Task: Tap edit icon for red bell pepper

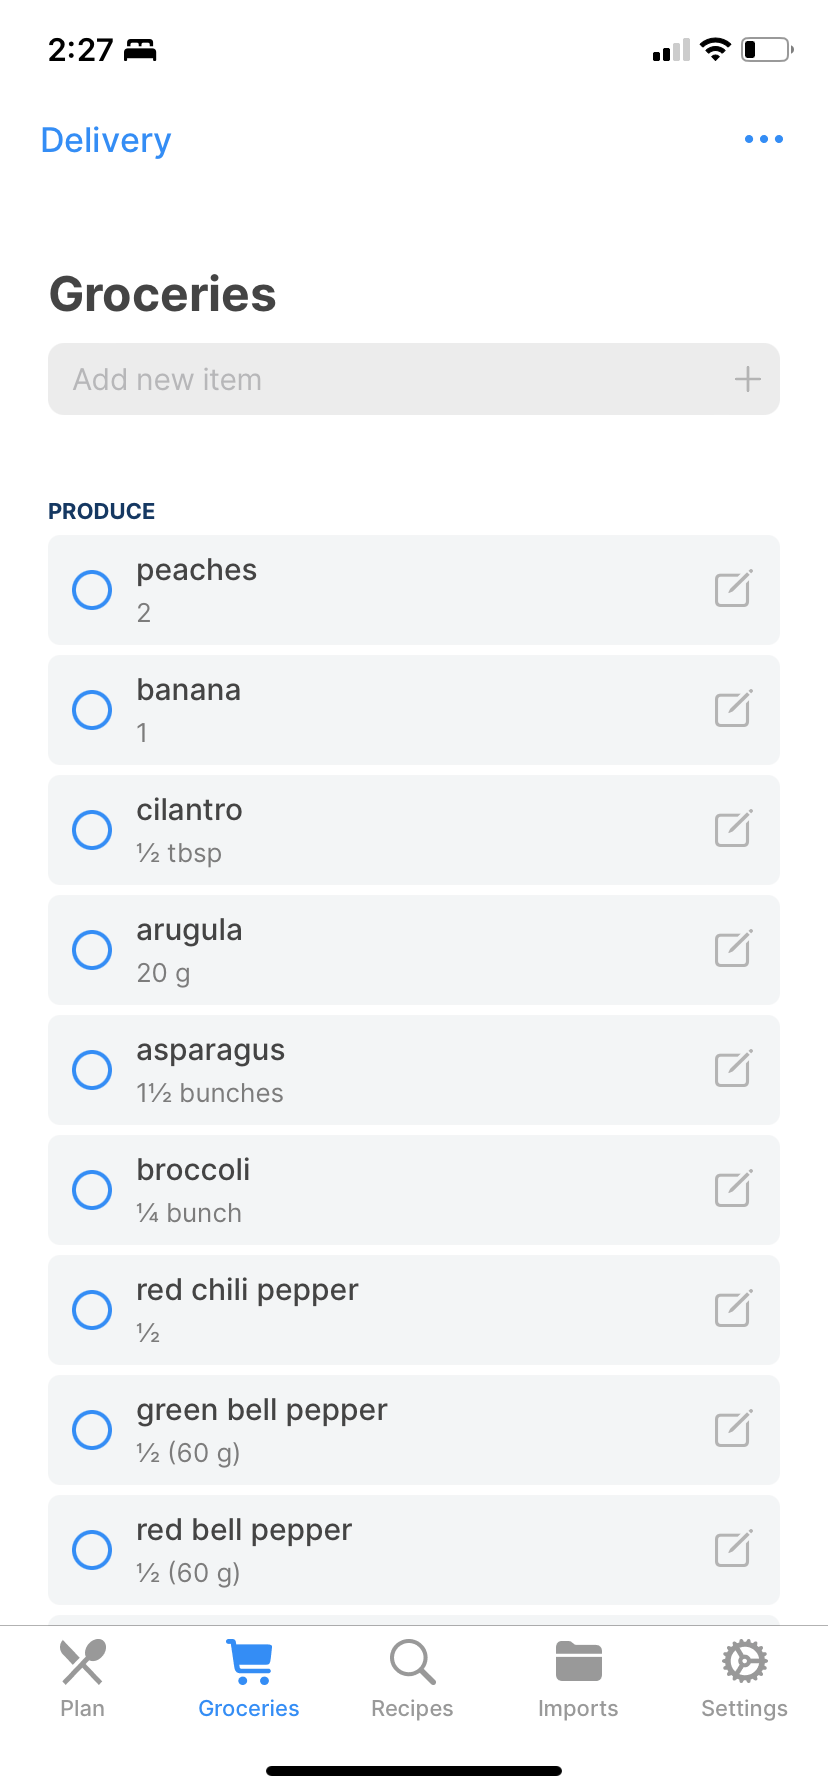Action: (x=733, y=1549)
